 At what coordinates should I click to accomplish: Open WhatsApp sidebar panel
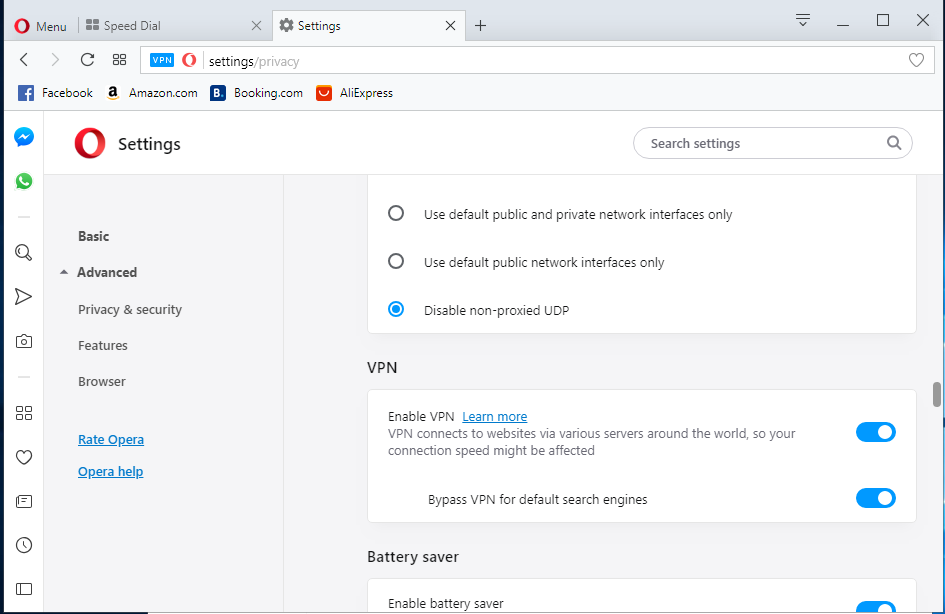[x=24, y=181]
